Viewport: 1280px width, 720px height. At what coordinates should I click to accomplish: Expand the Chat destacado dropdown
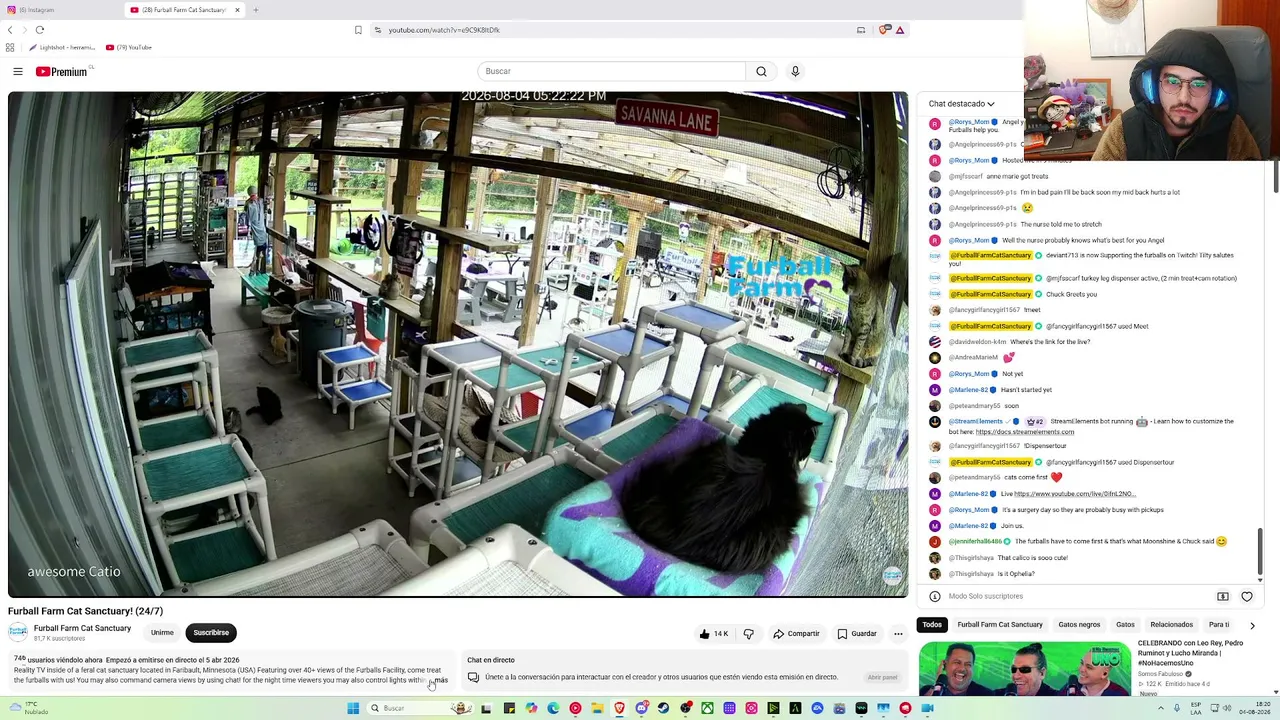(961, 104)
